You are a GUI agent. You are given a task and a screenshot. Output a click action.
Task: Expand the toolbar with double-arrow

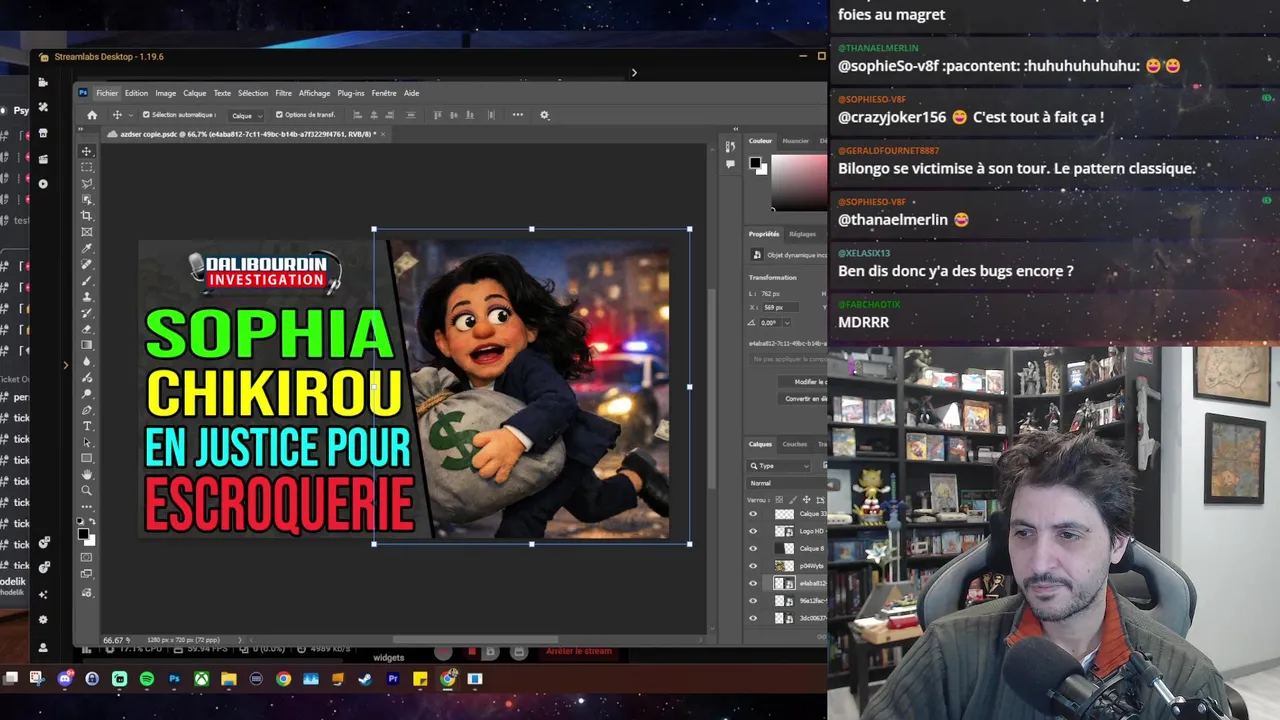pyautogui.click(x=80, y=129)
